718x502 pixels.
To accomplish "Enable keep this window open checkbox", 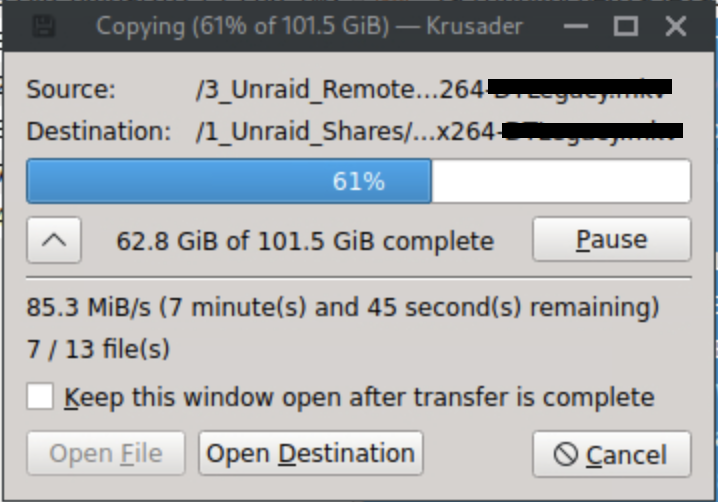I will click(40, 396).
